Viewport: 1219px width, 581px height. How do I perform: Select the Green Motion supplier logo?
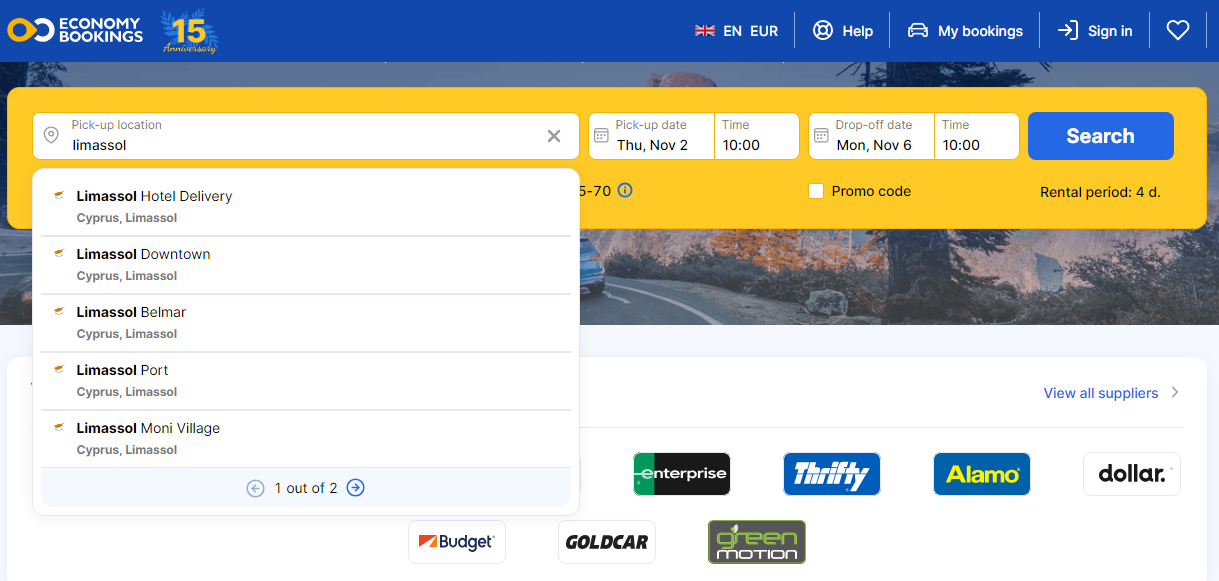(756, 542)
